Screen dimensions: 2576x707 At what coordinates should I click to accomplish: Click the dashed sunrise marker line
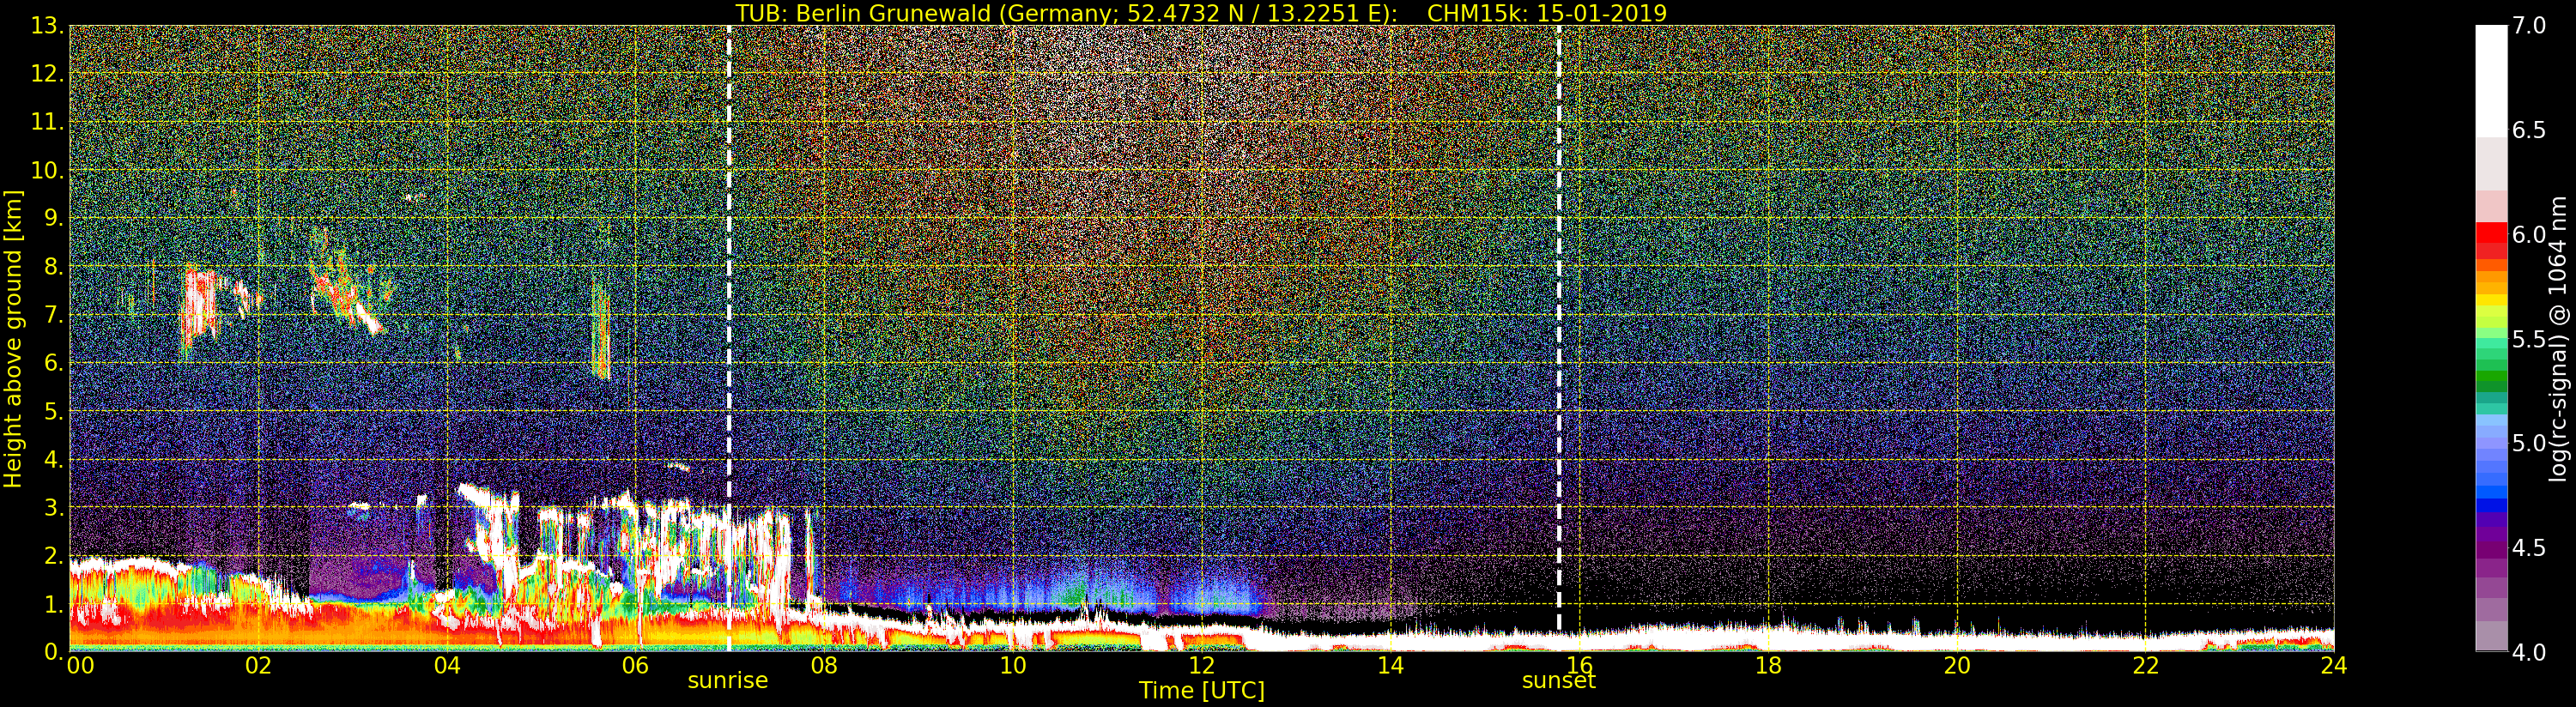(x=729, y=338)
